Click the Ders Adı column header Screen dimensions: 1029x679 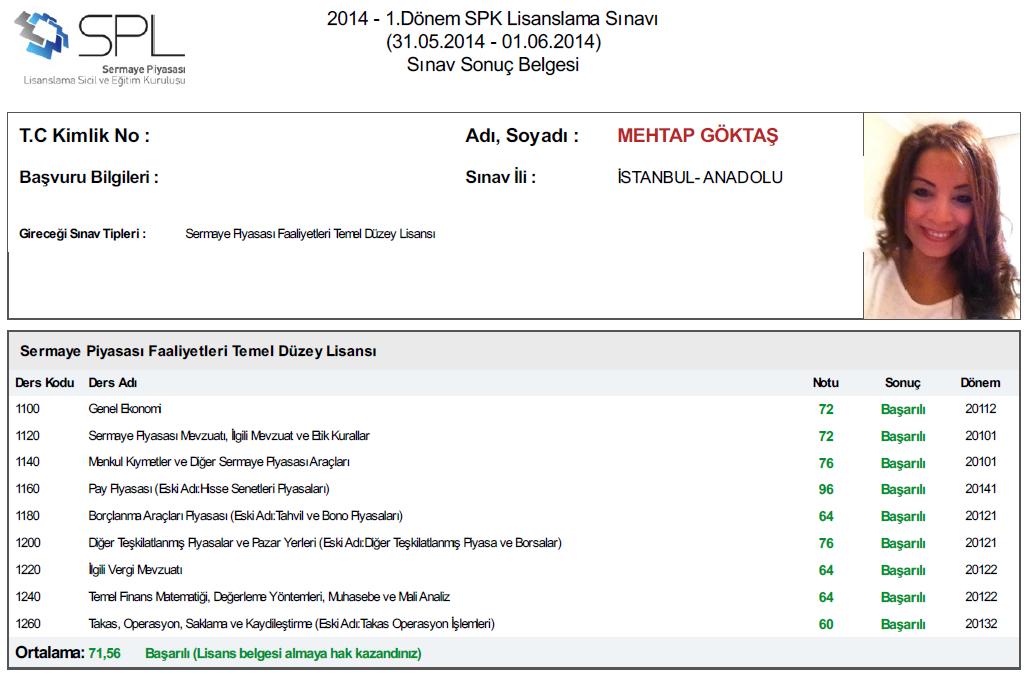coord(113,382)
